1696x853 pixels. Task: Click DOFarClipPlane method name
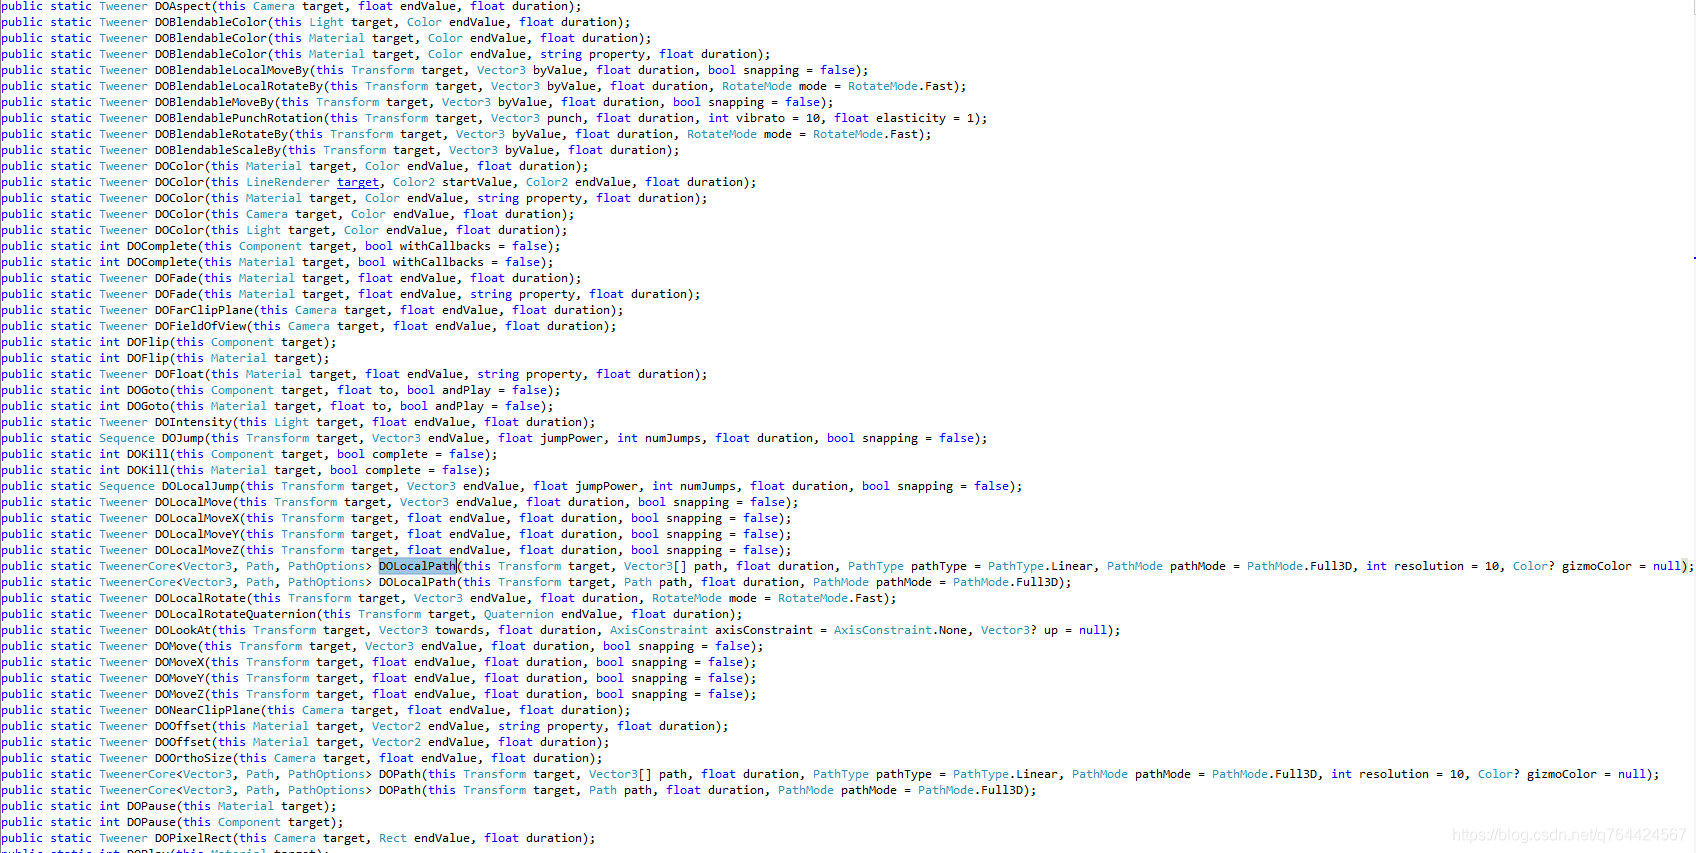pos(204,310)
